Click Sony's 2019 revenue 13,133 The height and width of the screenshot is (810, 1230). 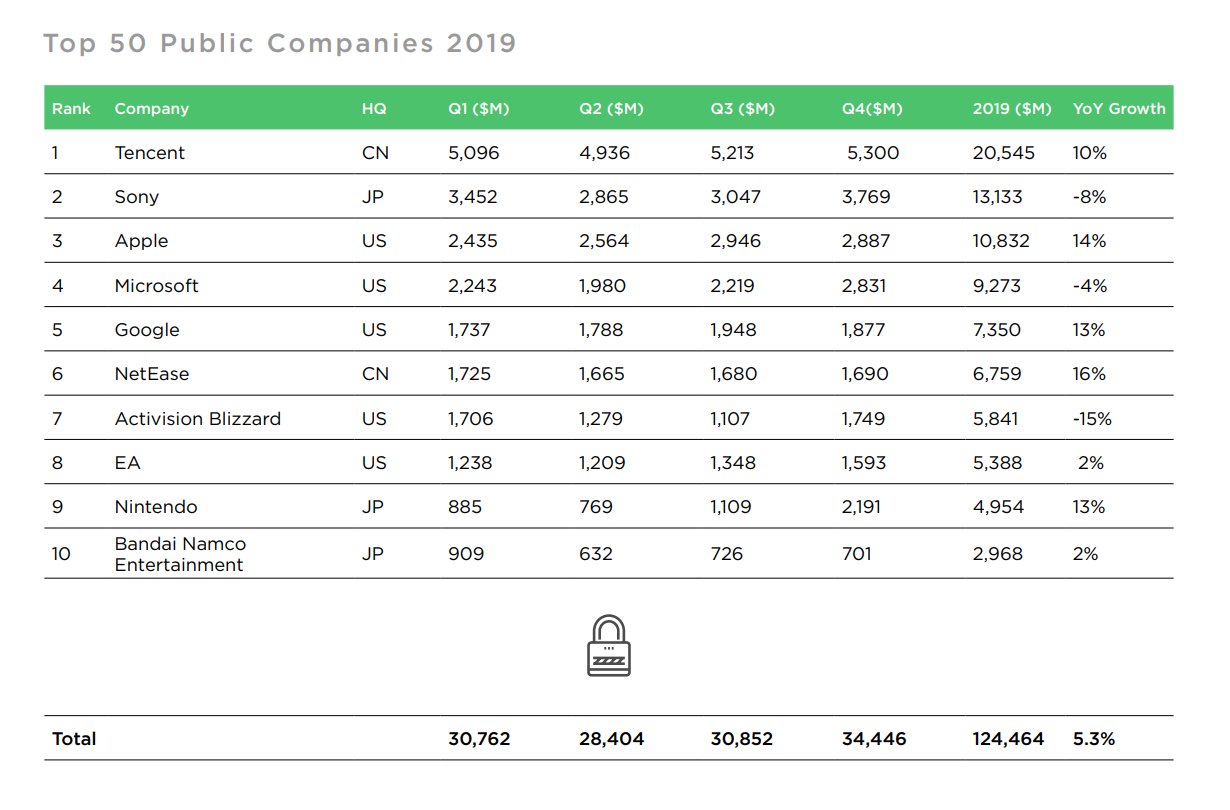pyautogui.click(x=998, y=197)
